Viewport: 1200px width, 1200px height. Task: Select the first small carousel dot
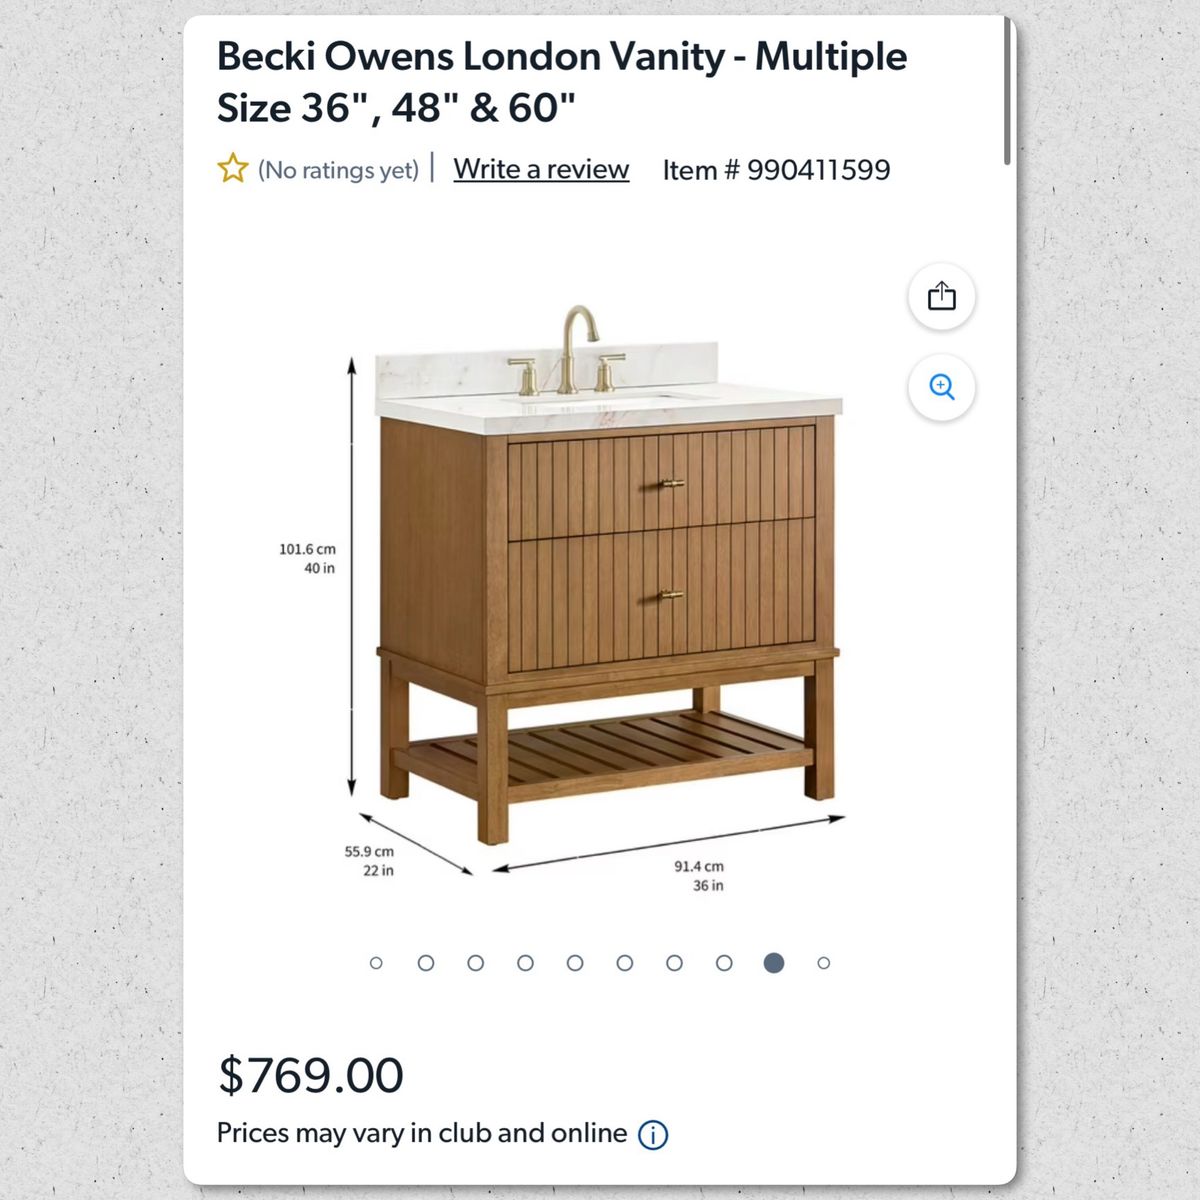[376, 963]
